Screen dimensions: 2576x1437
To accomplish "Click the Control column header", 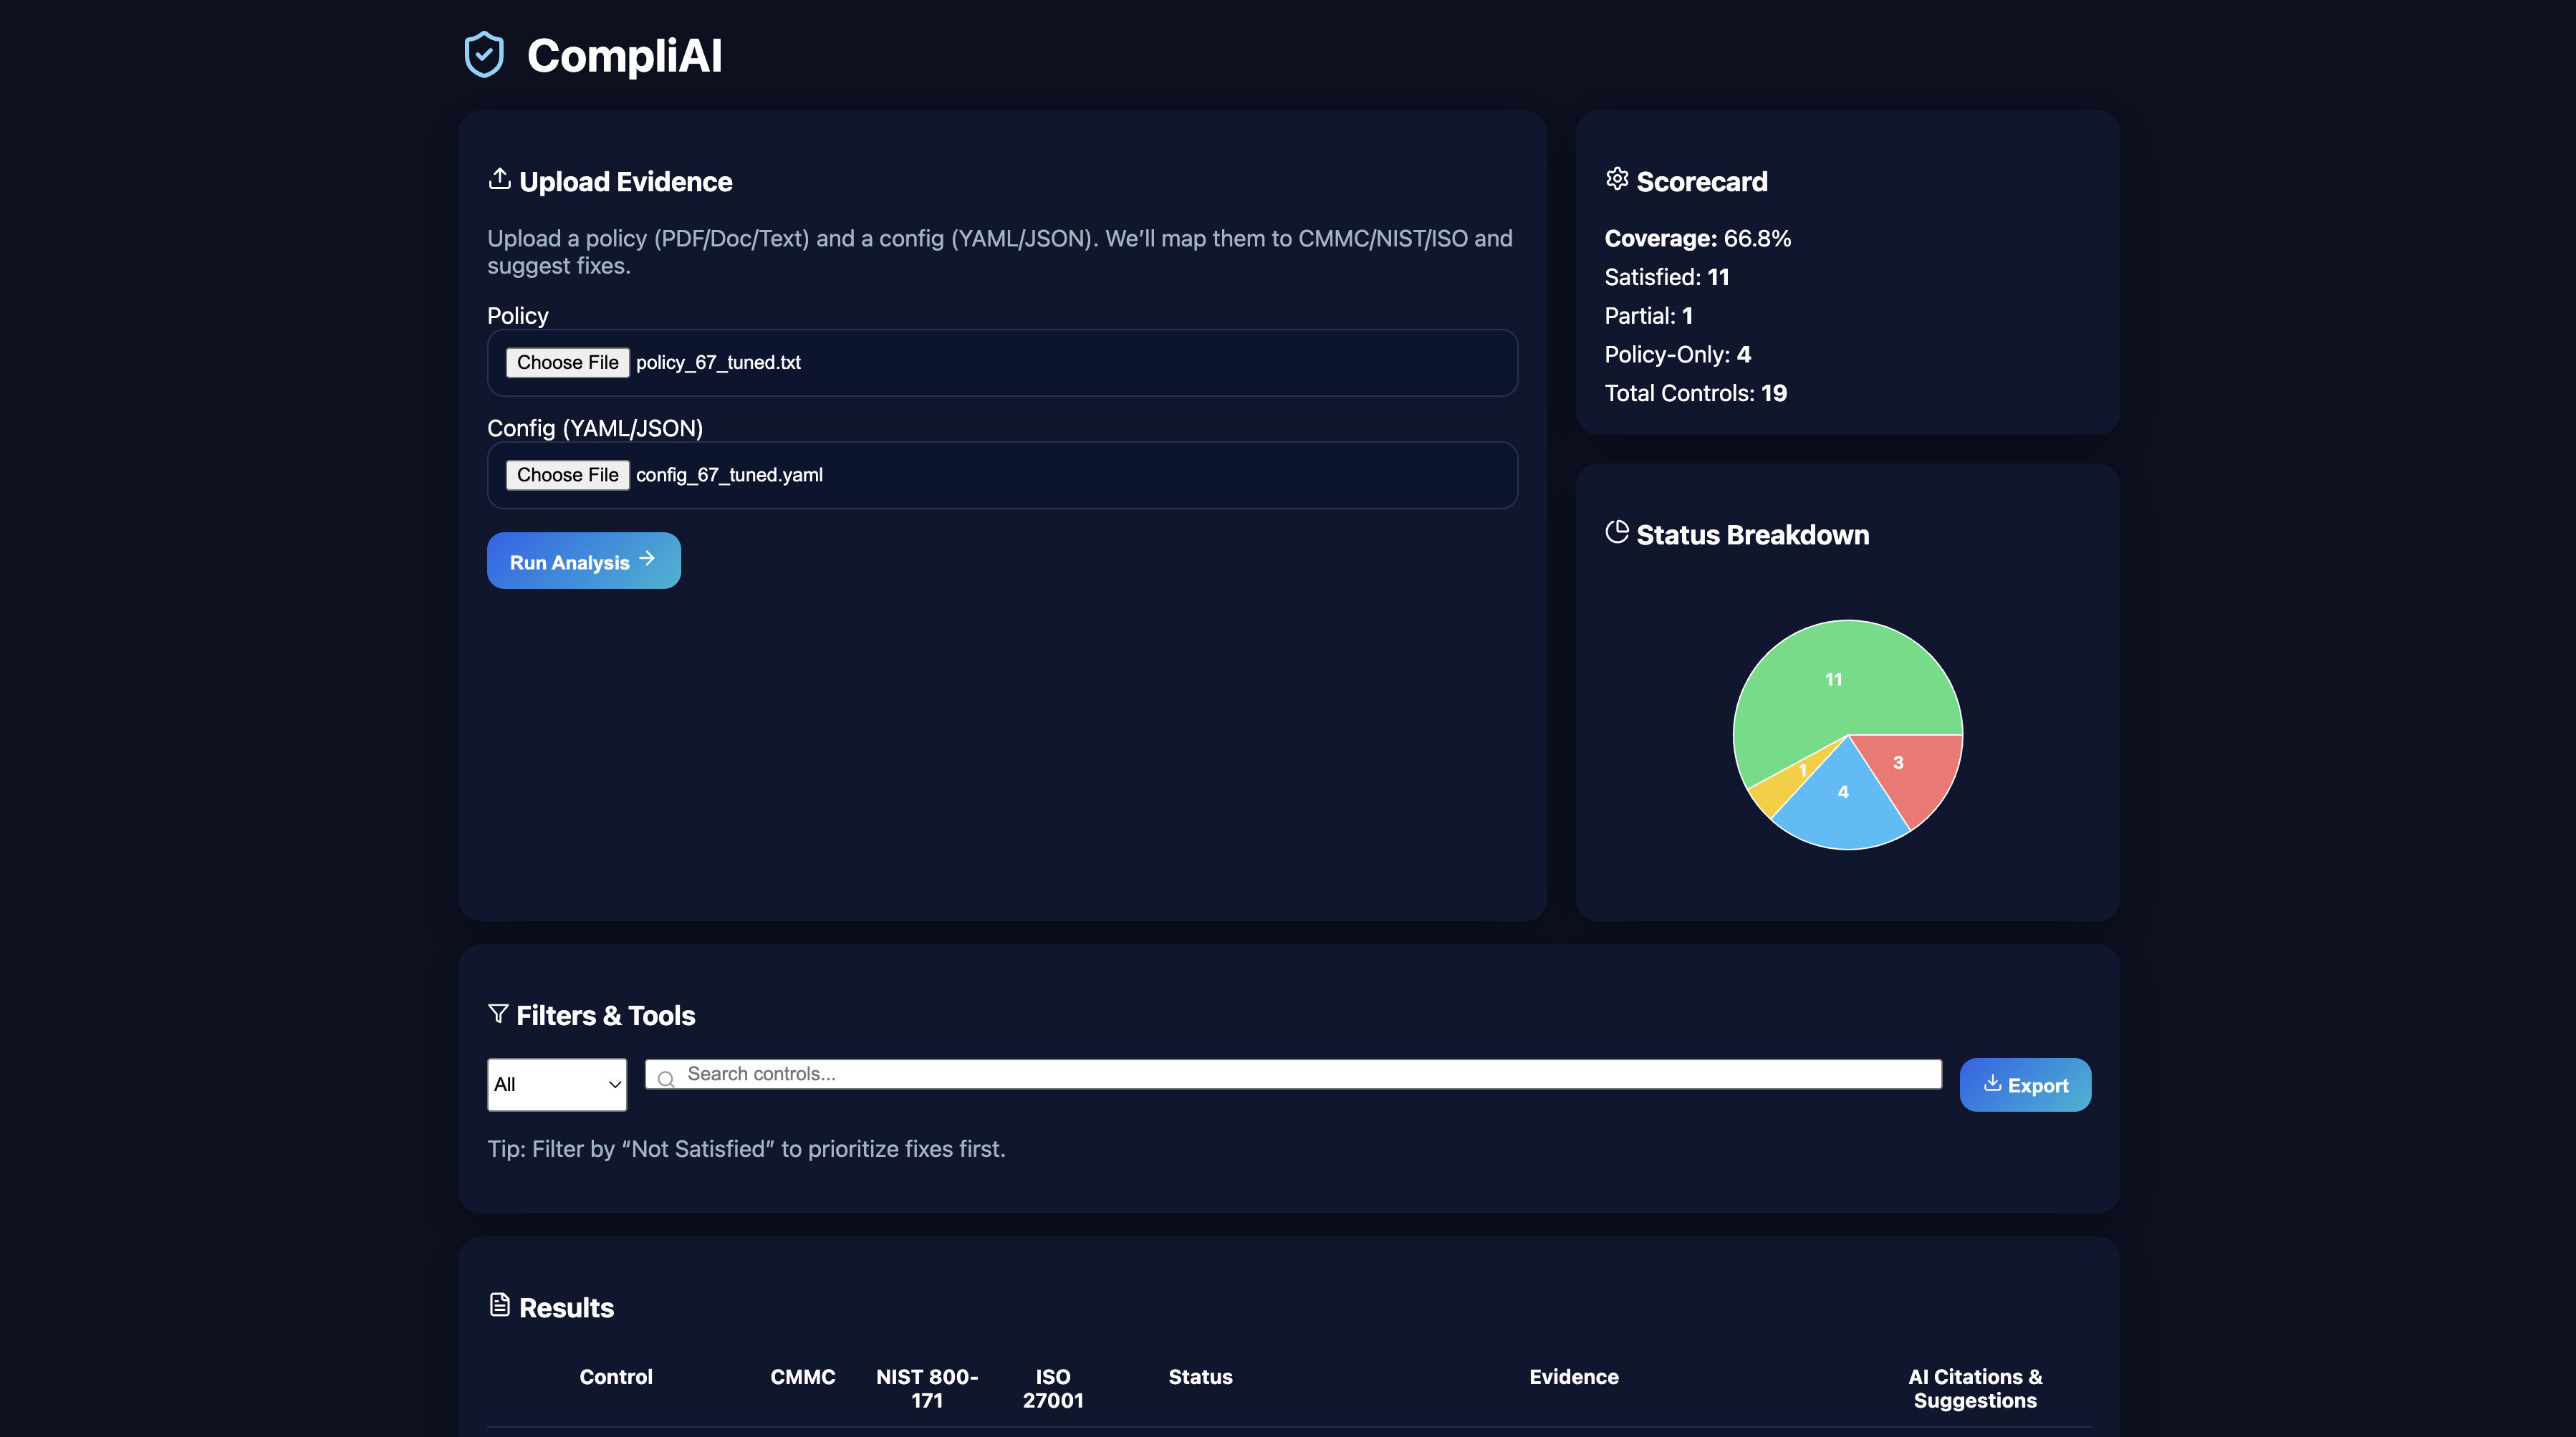I will (x=616, y=1377).
